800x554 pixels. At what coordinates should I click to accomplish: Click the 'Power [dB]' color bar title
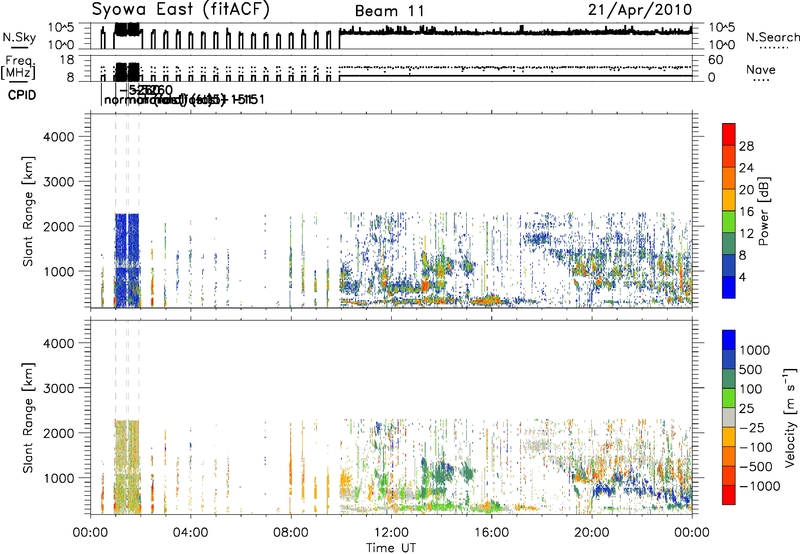(x=763, y=211)
